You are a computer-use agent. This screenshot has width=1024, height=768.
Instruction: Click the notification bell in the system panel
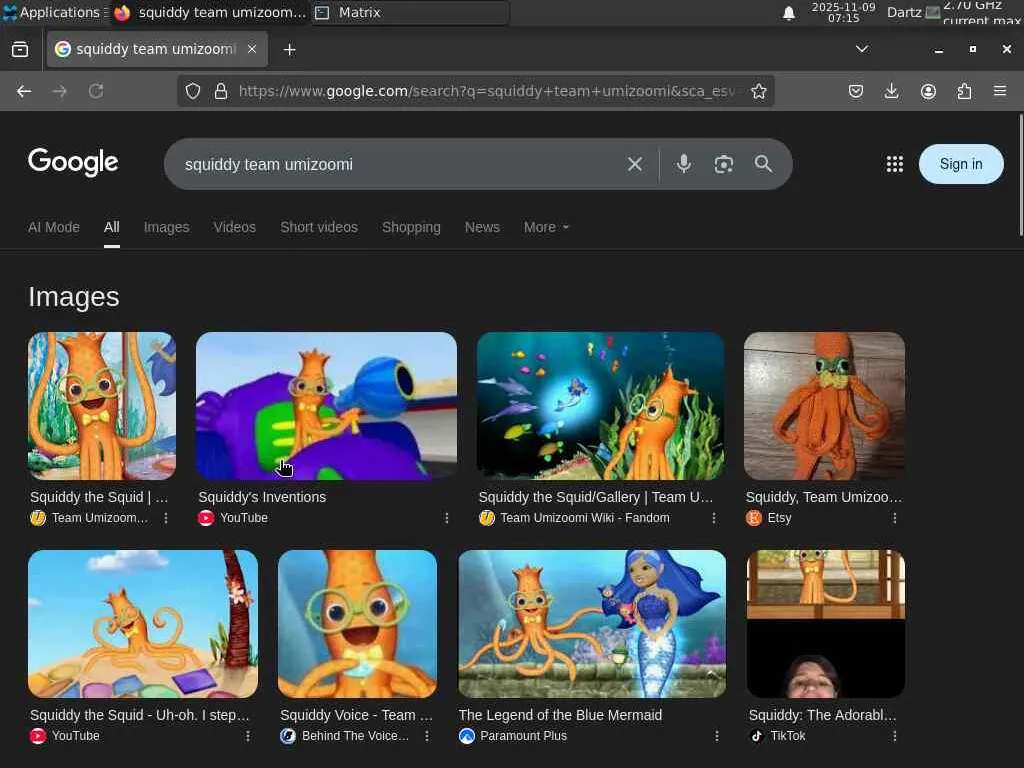(789, 13)
